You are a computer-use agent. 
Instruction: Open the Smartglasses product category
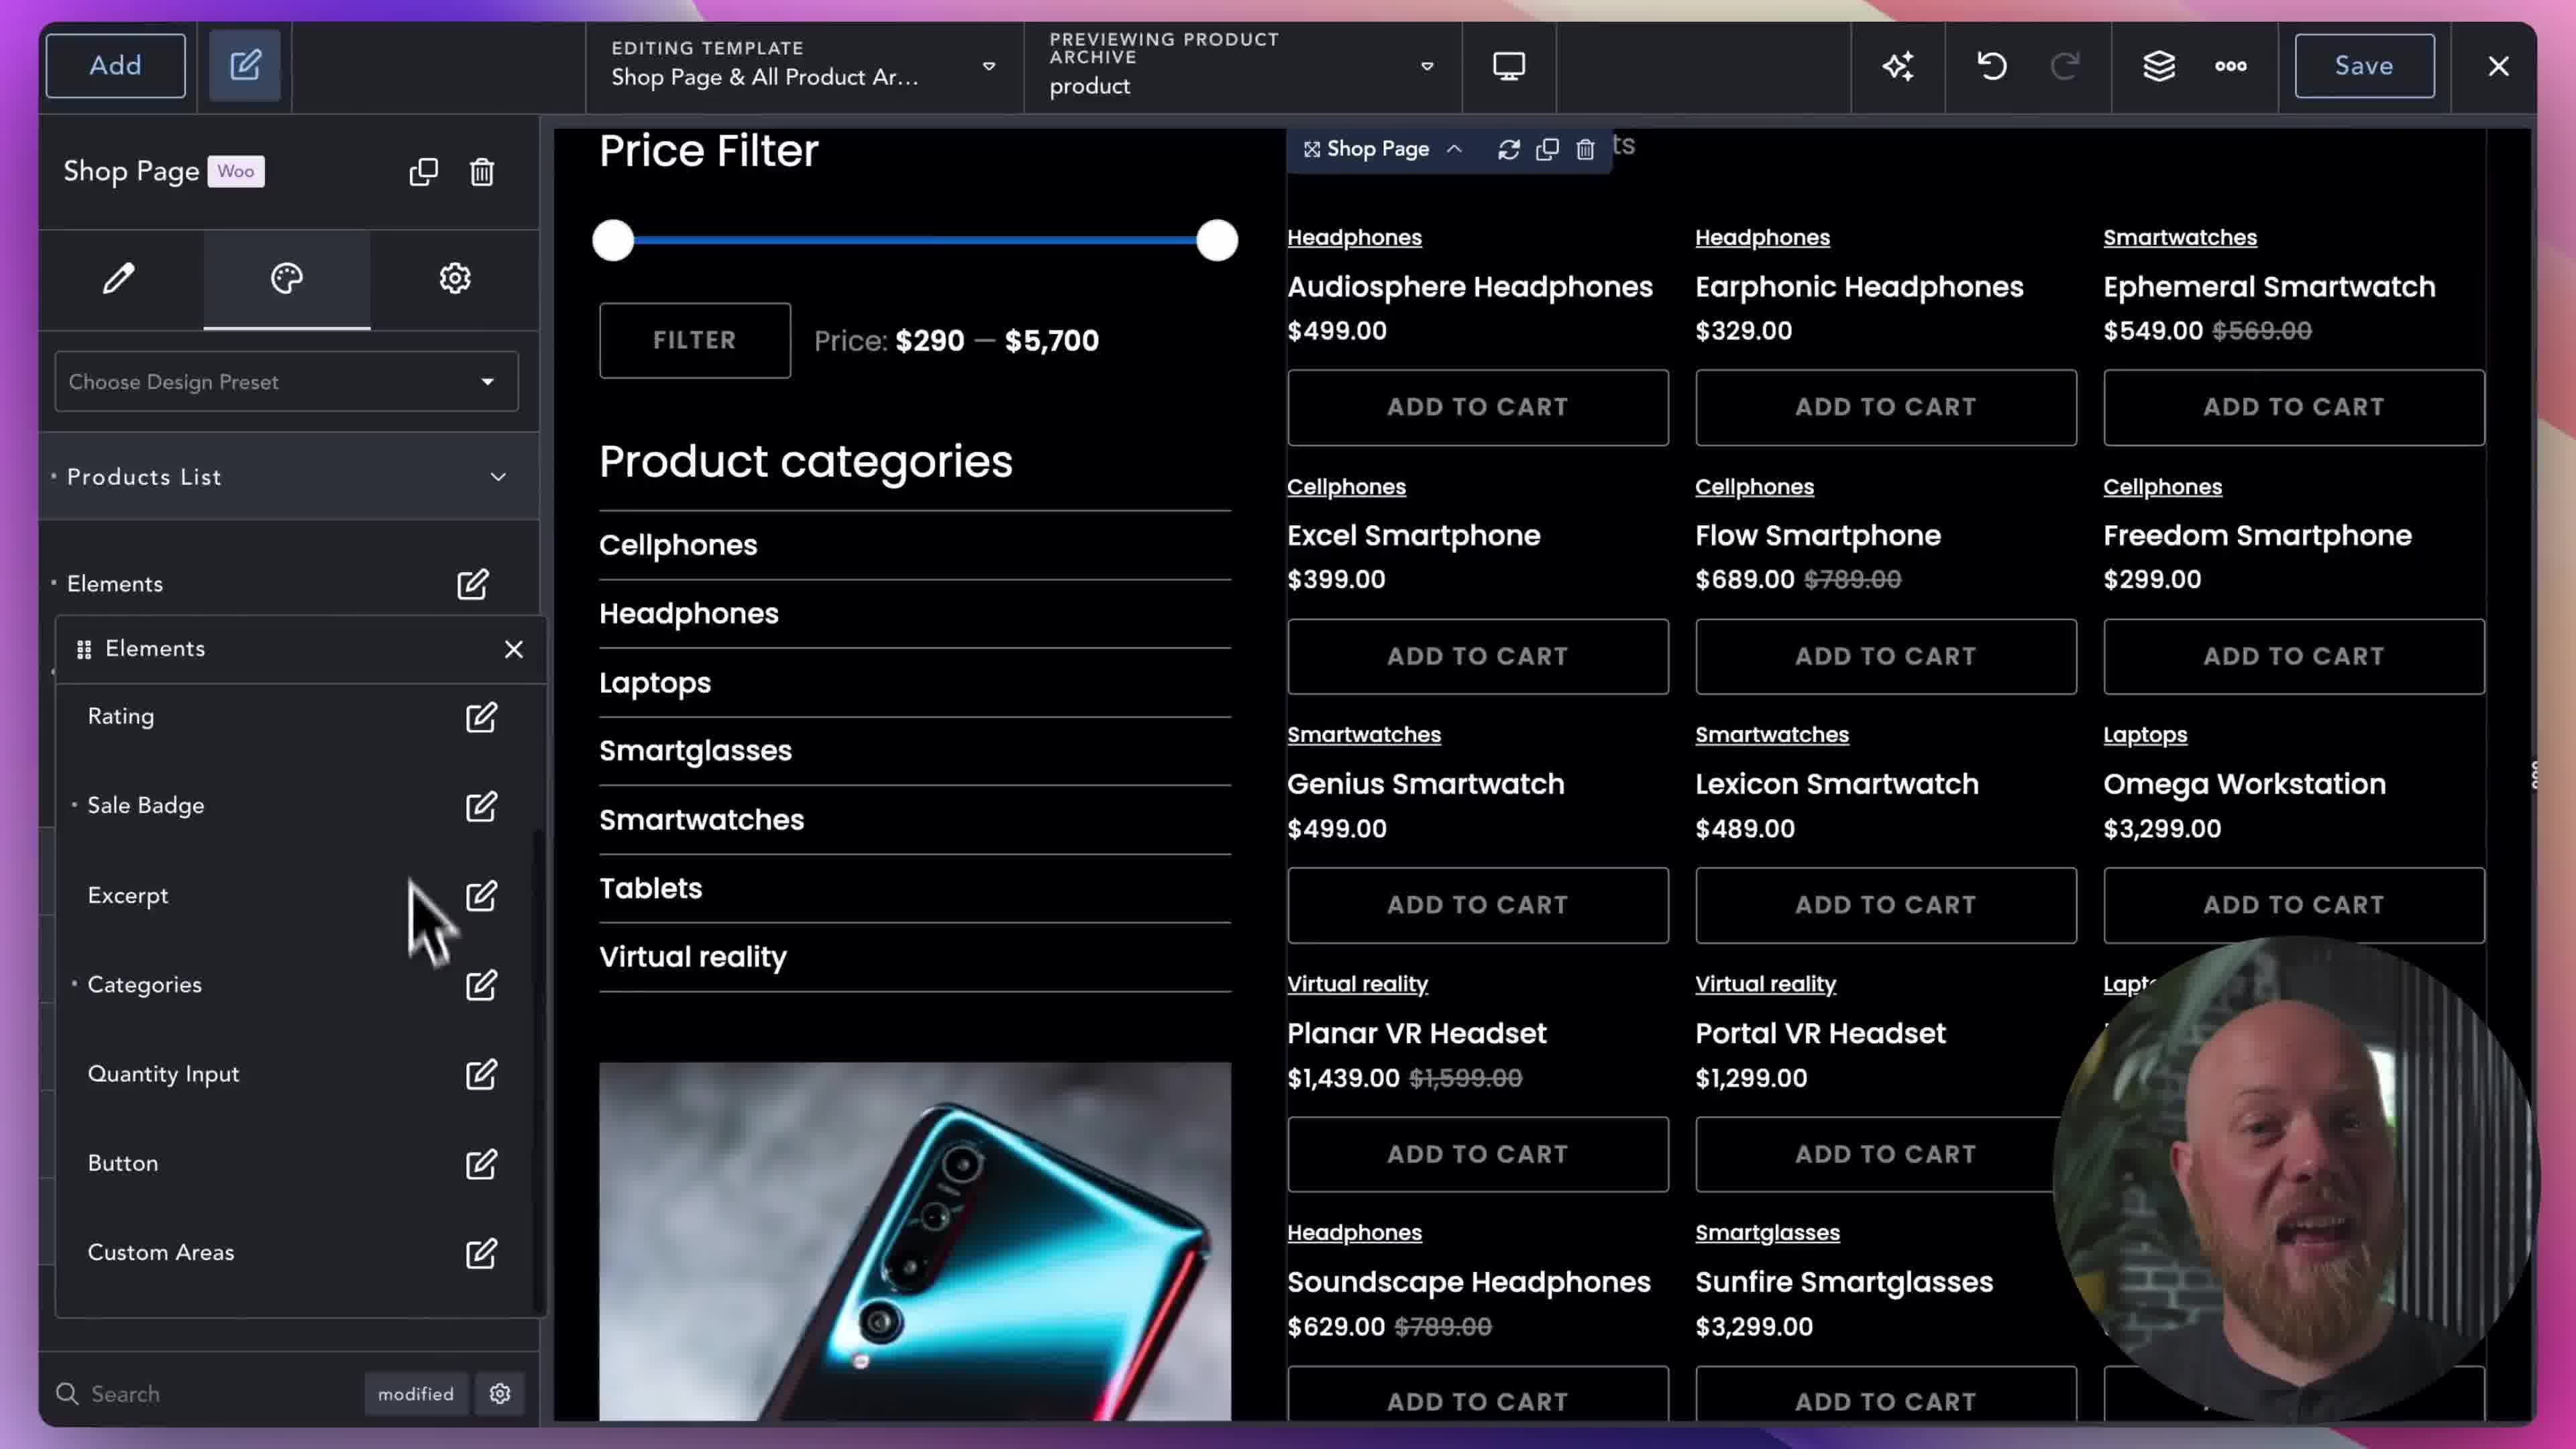tap(695, 751)
